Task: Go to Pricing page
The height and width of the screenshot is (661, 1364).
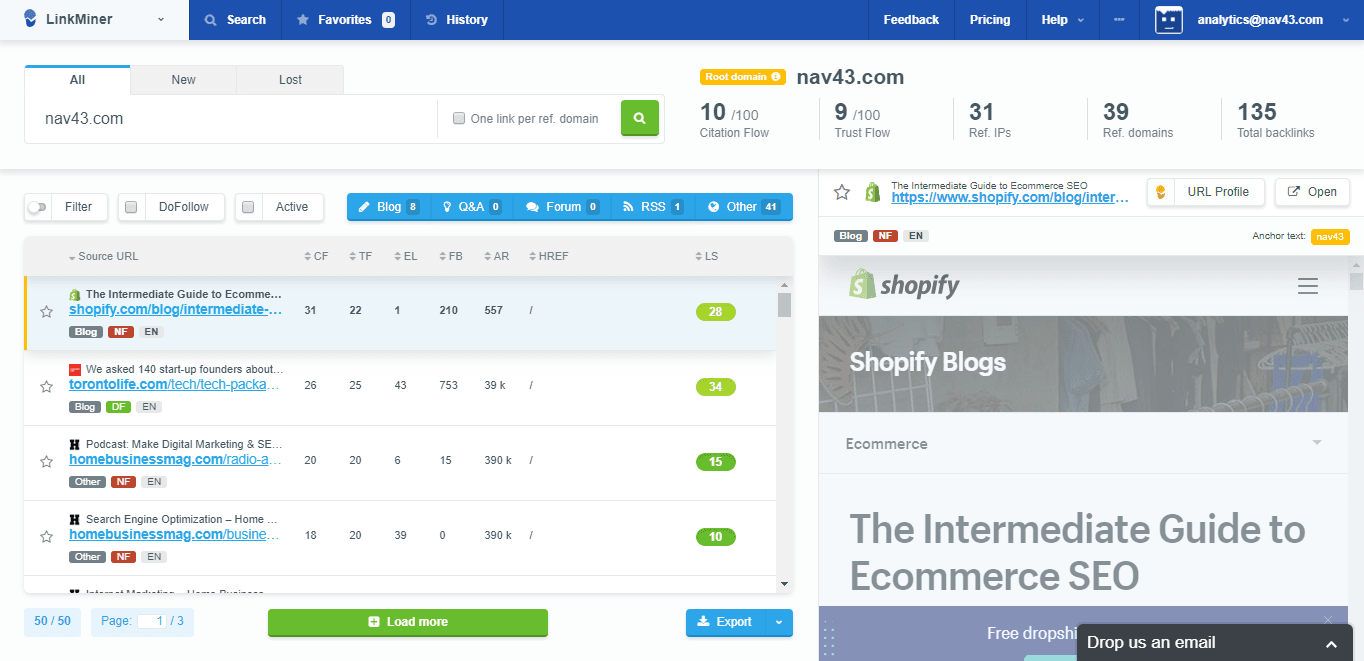Action: click(x=990, y=20)
